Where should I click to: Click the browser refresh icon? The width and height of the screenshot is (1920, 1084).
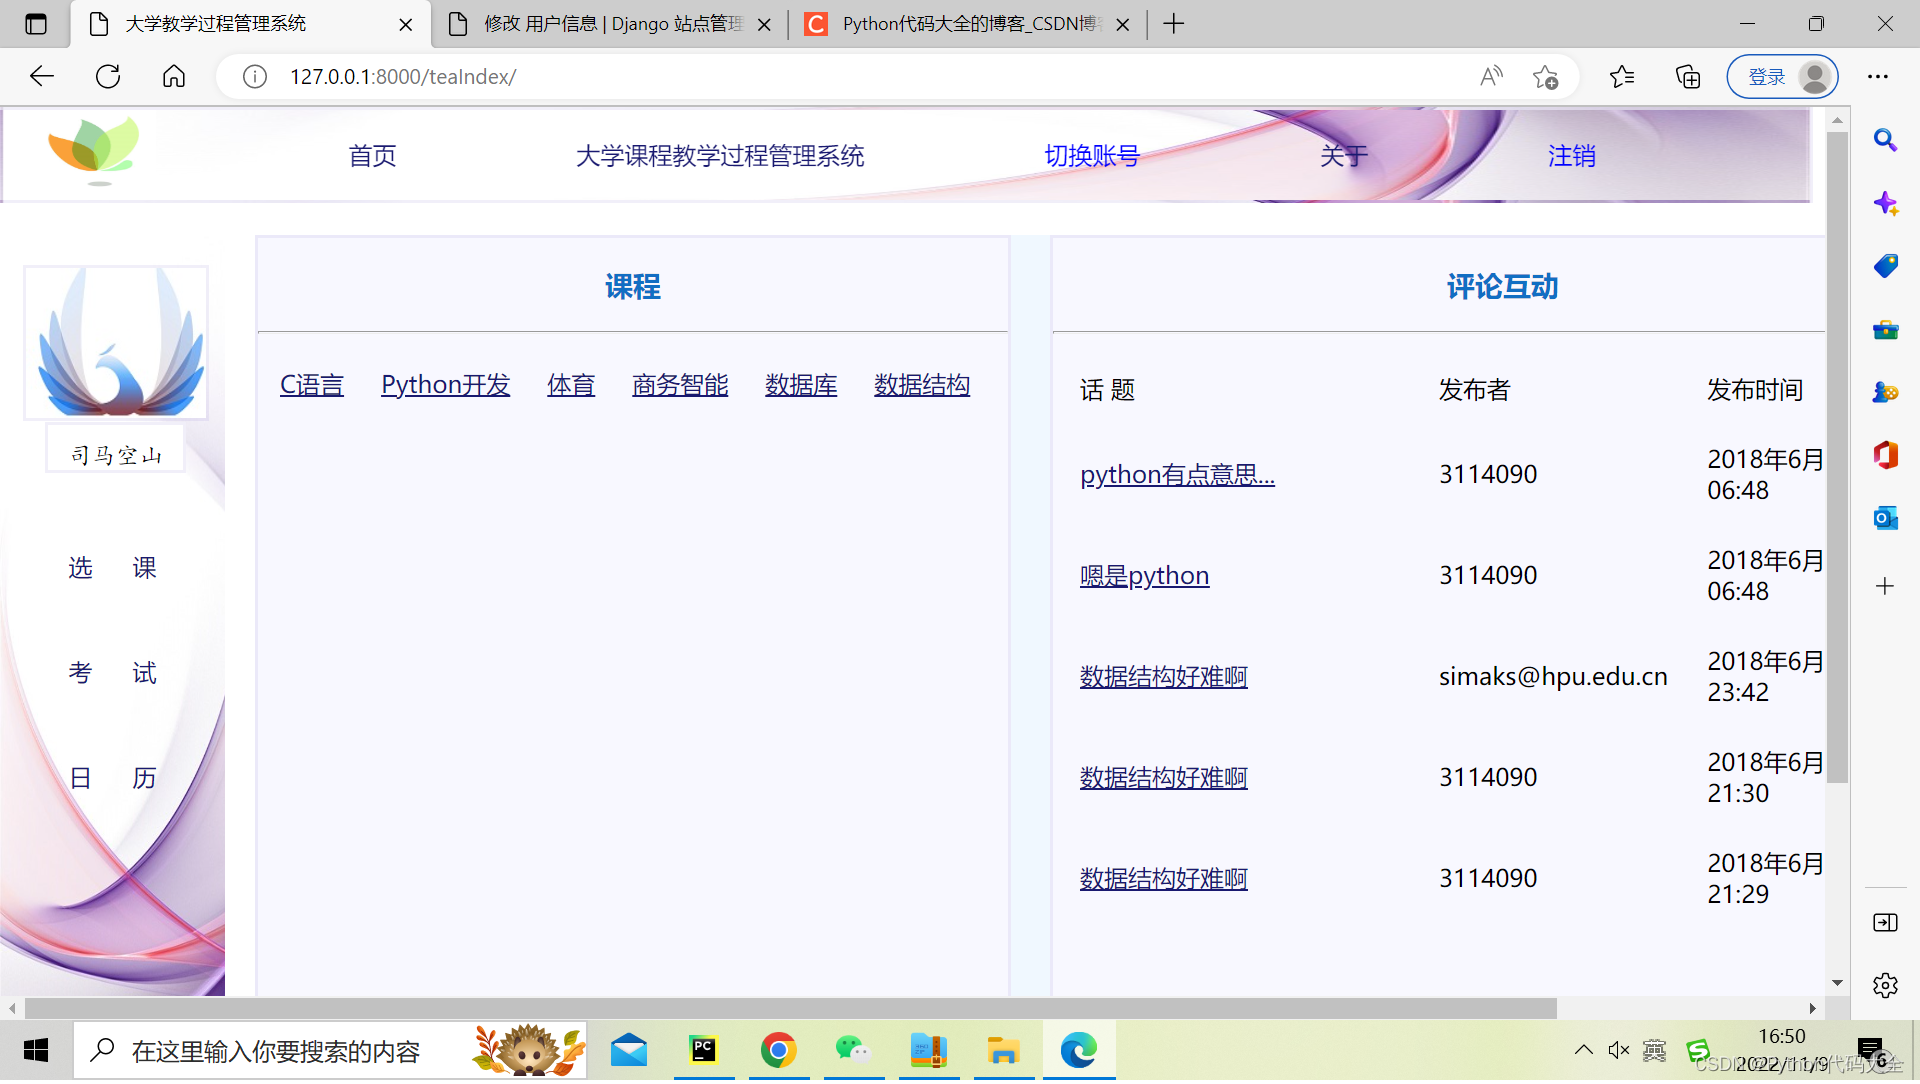[x=108, y=77]
